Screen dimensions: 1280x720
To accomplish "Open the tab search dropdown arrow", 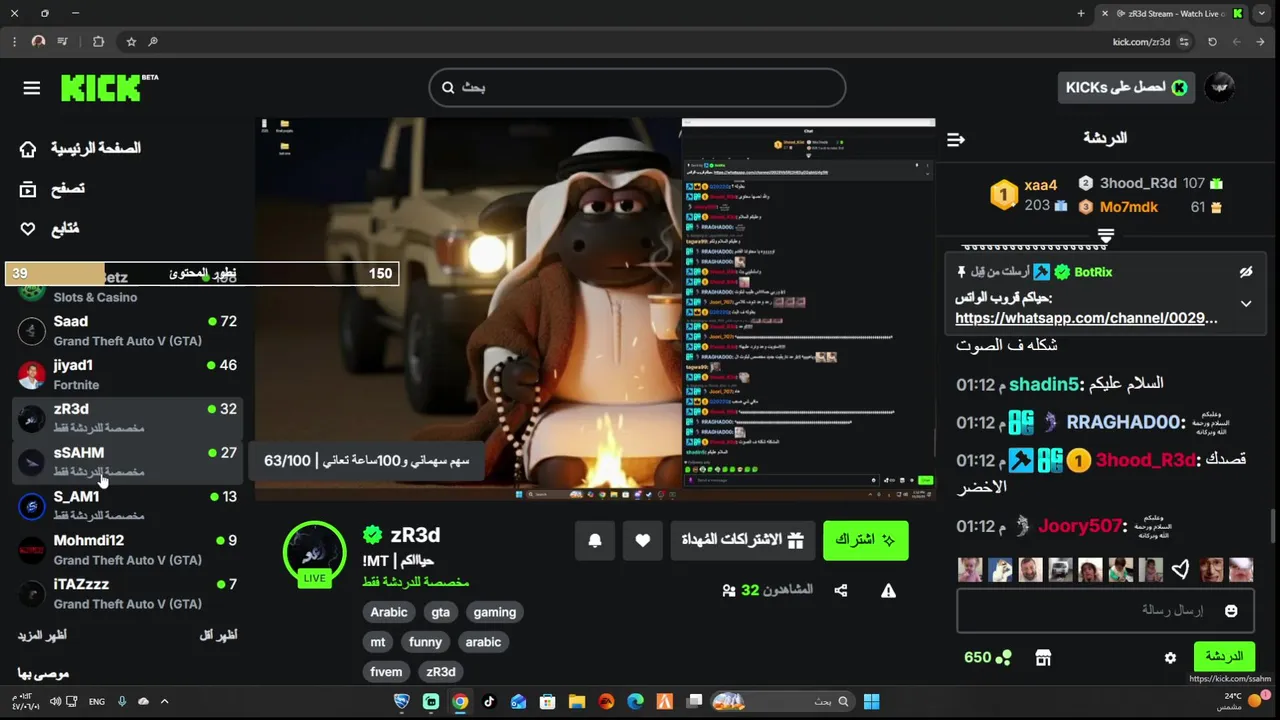I will pyautogui.click(x=1263, y=13).
